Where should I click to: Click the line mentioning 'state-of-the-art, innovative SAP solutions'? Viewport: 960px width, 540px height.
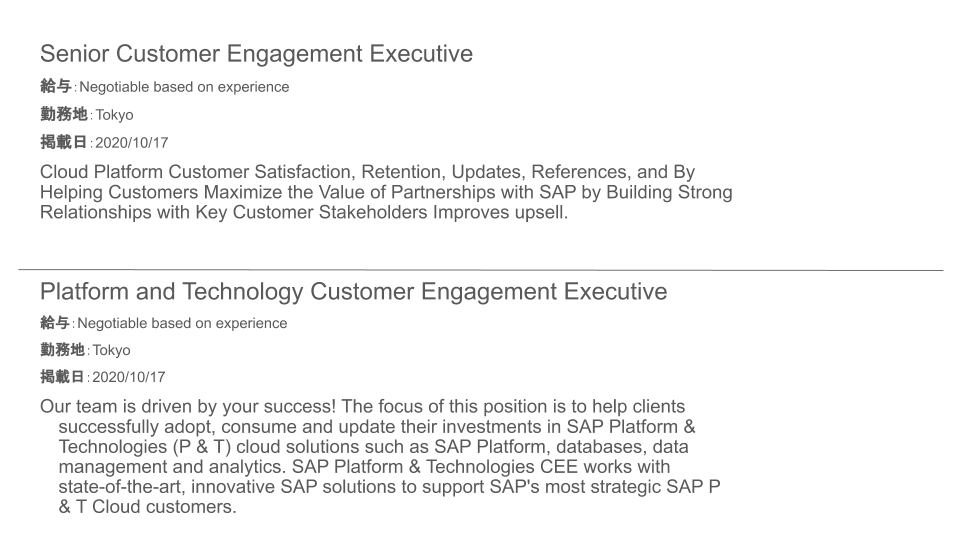389,487
